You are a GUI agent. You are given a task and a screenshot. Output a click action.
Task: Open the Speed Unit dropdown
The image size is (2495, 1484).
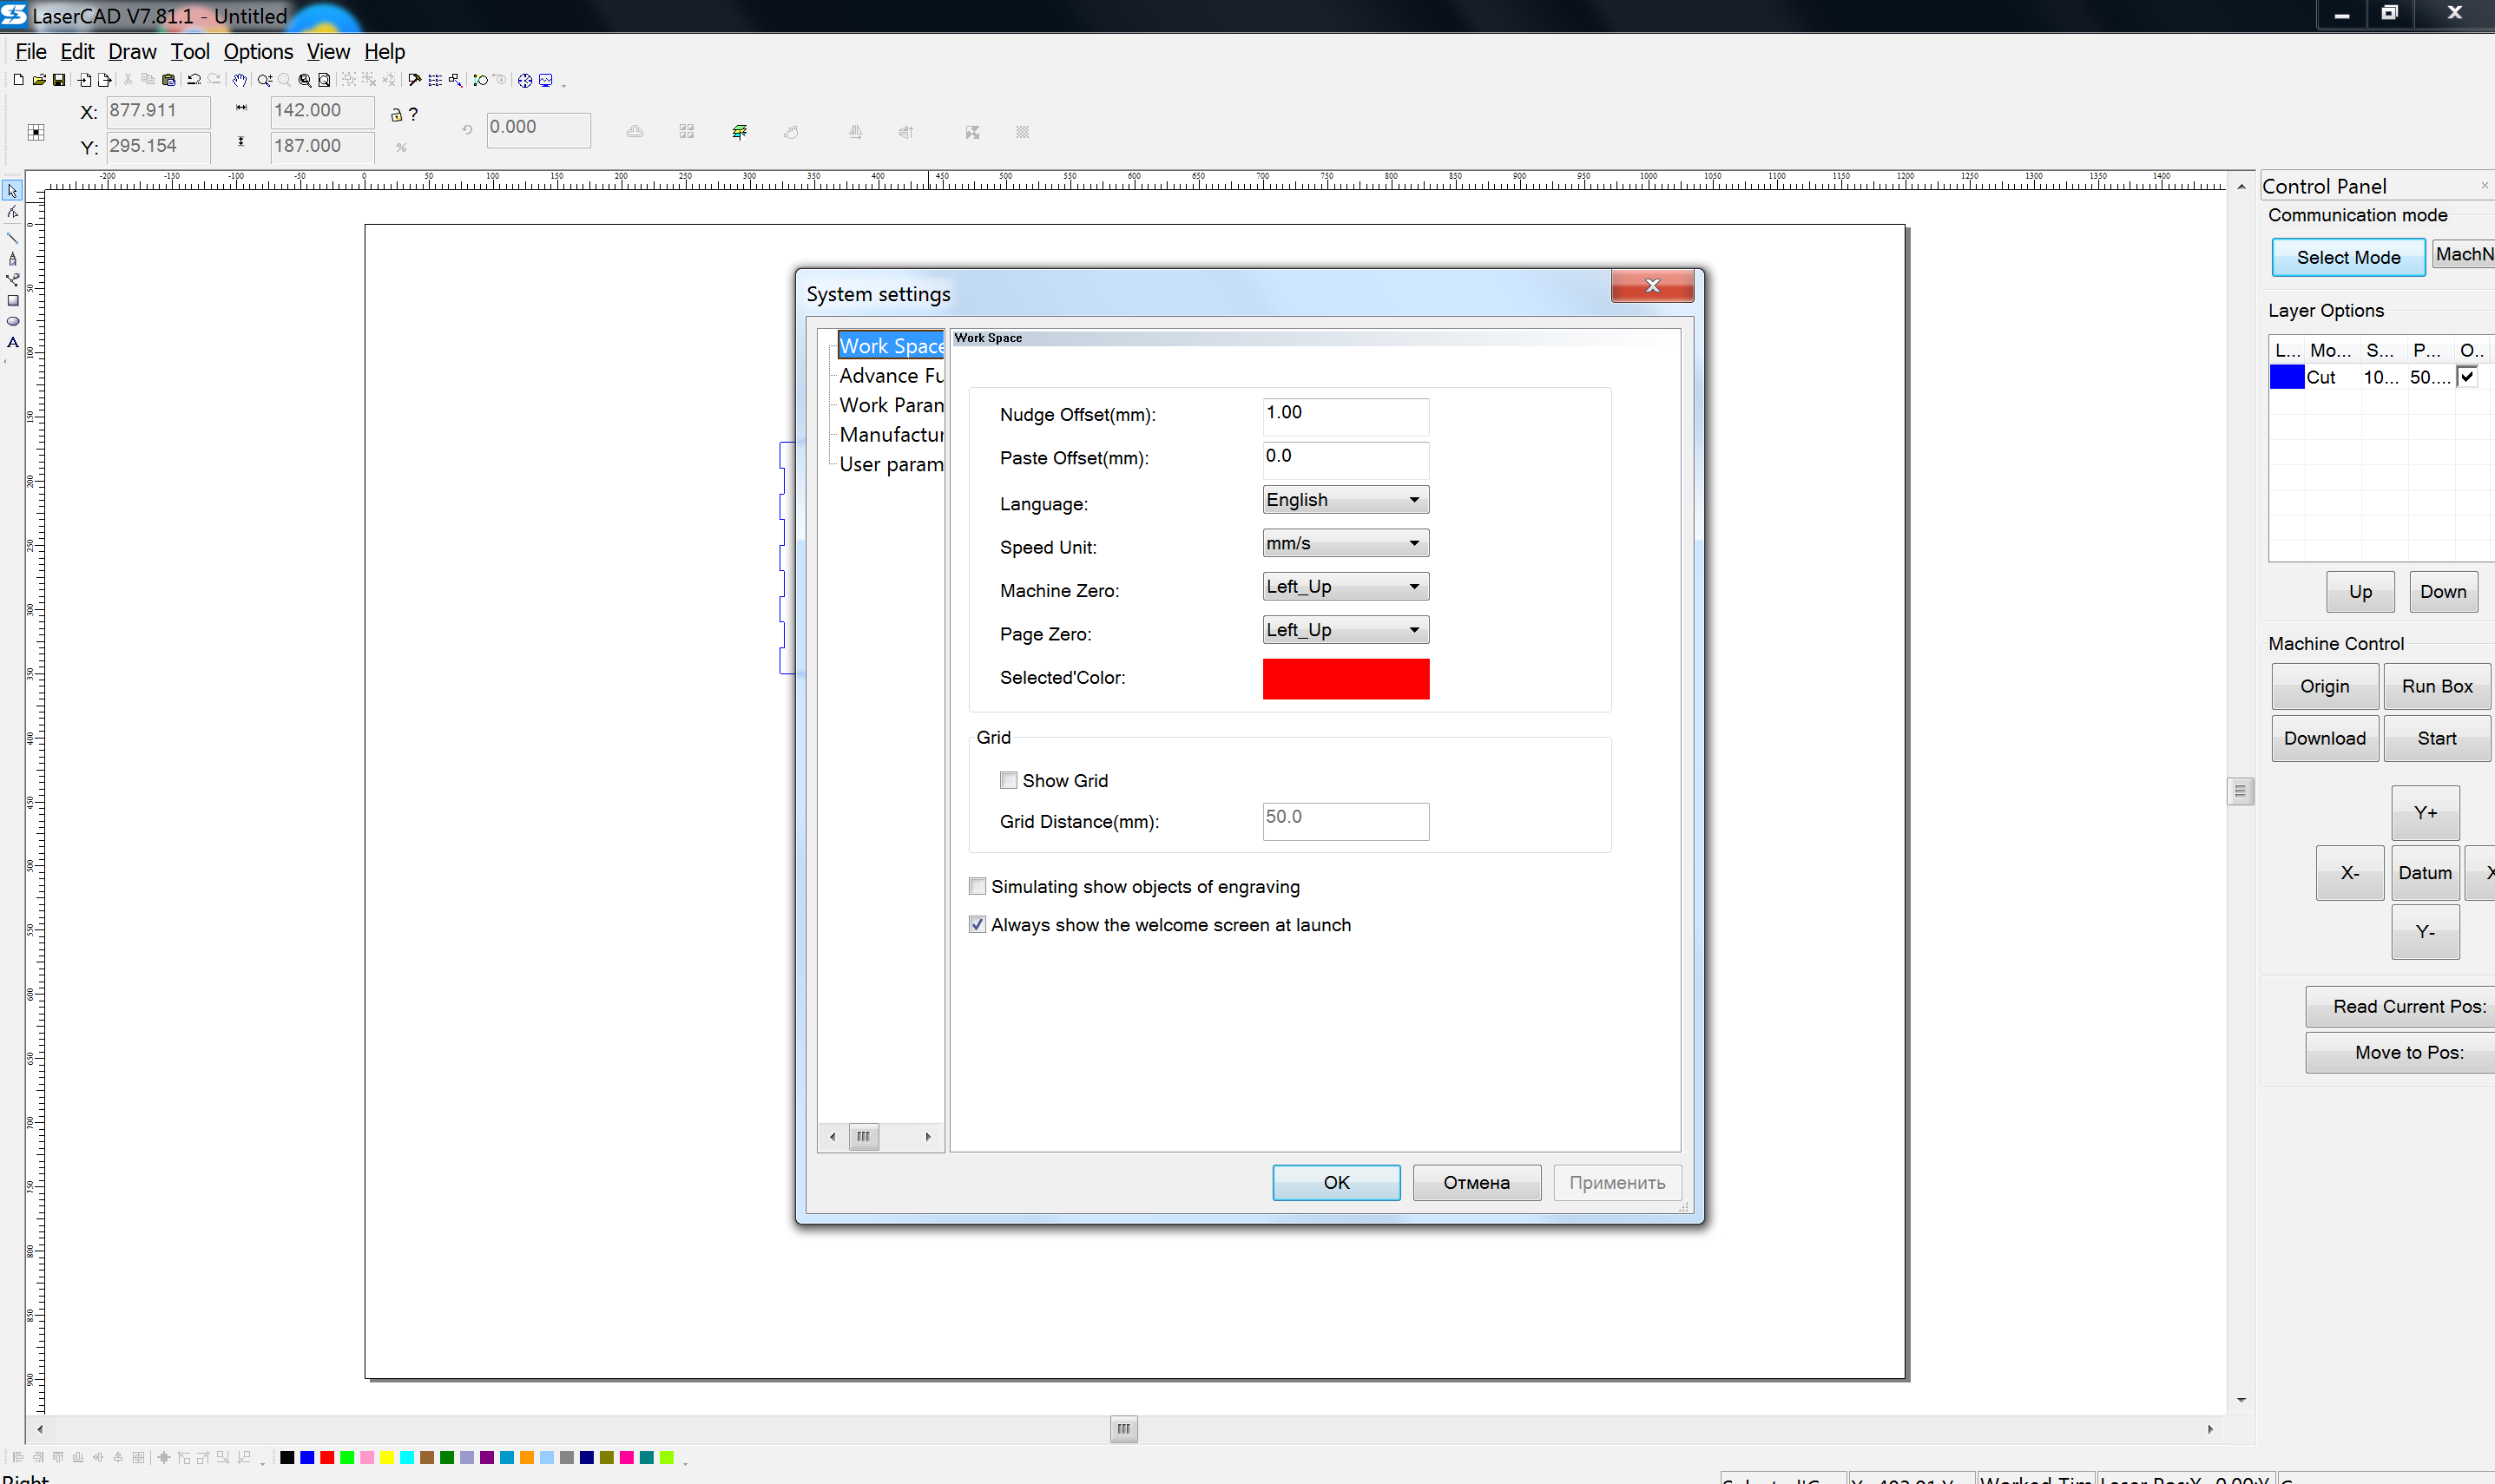tap(1345, 543)
